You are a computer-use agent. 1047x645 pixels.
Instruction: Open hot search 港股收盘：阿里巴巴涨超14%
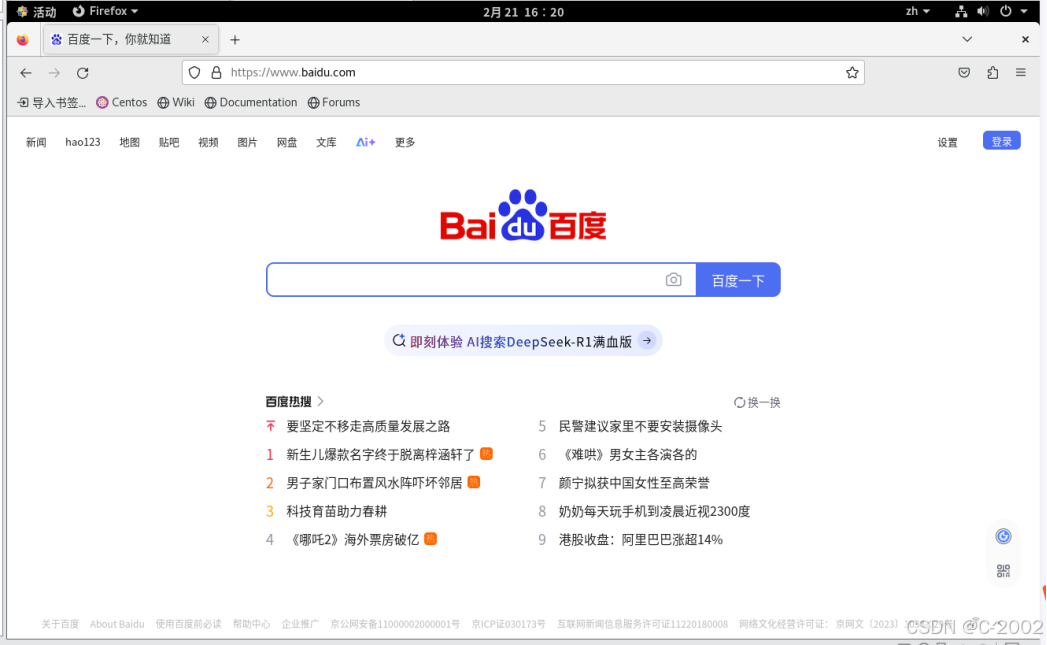click(641, 540)
